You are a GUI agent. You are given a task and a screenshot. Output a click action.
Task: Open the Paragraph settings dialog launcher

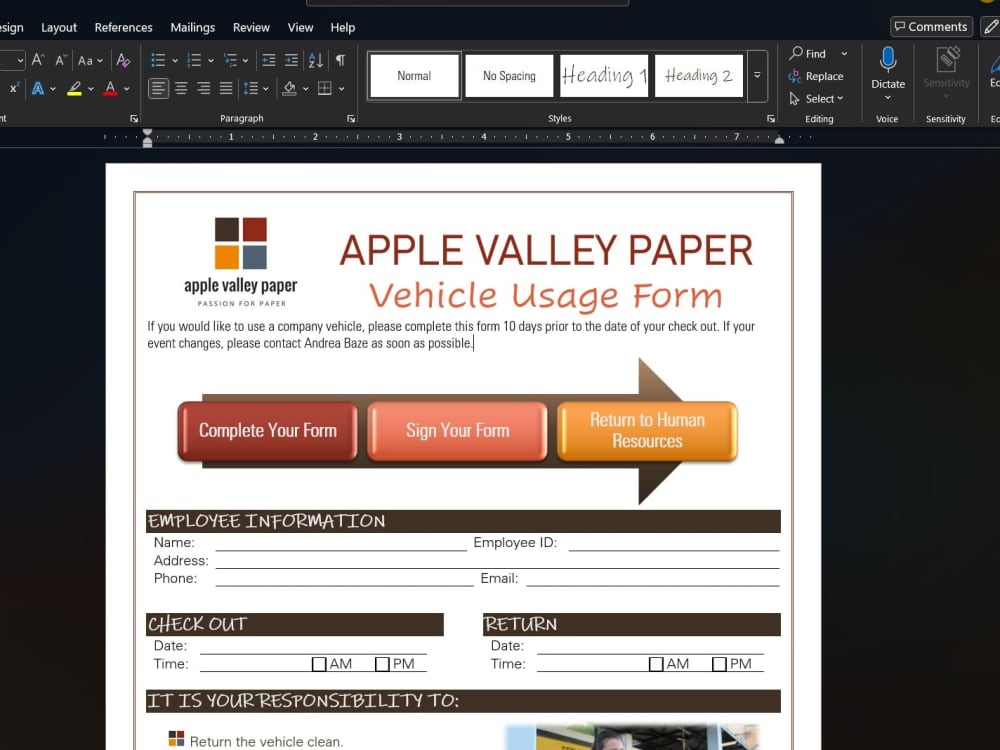tap(351, 119)
